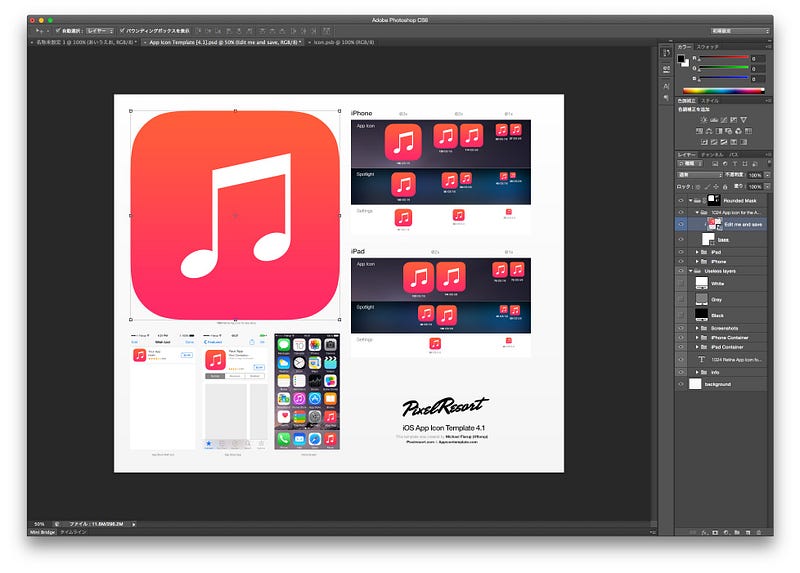Open the fill value dropdown arrow
Viewport: 800px width, 573px height.
point(767,187)
